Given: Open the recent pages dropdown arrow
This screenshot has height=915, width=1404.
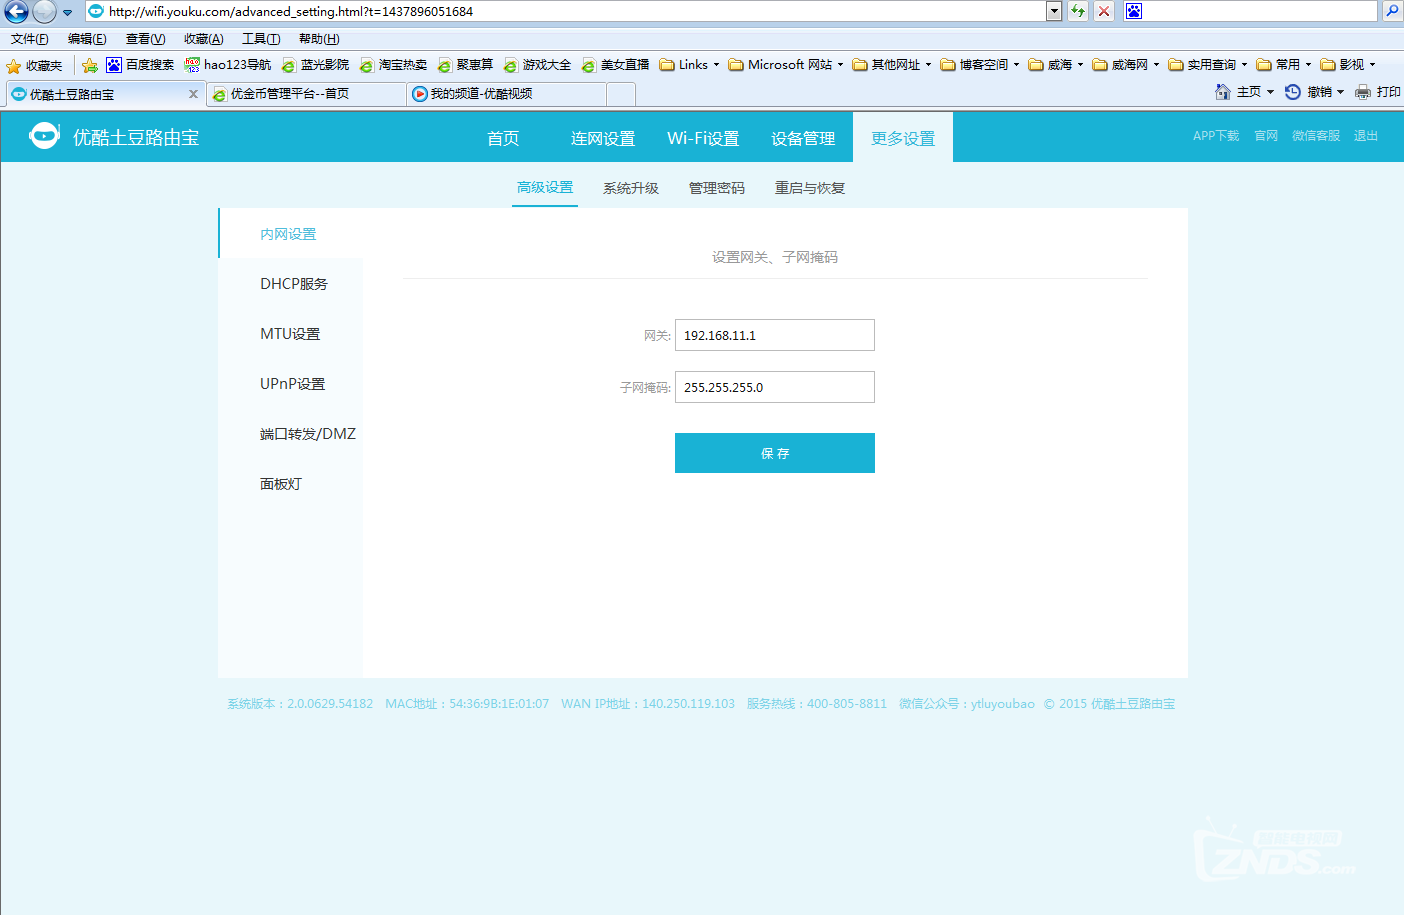Looking at the screenshot, I should [x=67, y=13].
